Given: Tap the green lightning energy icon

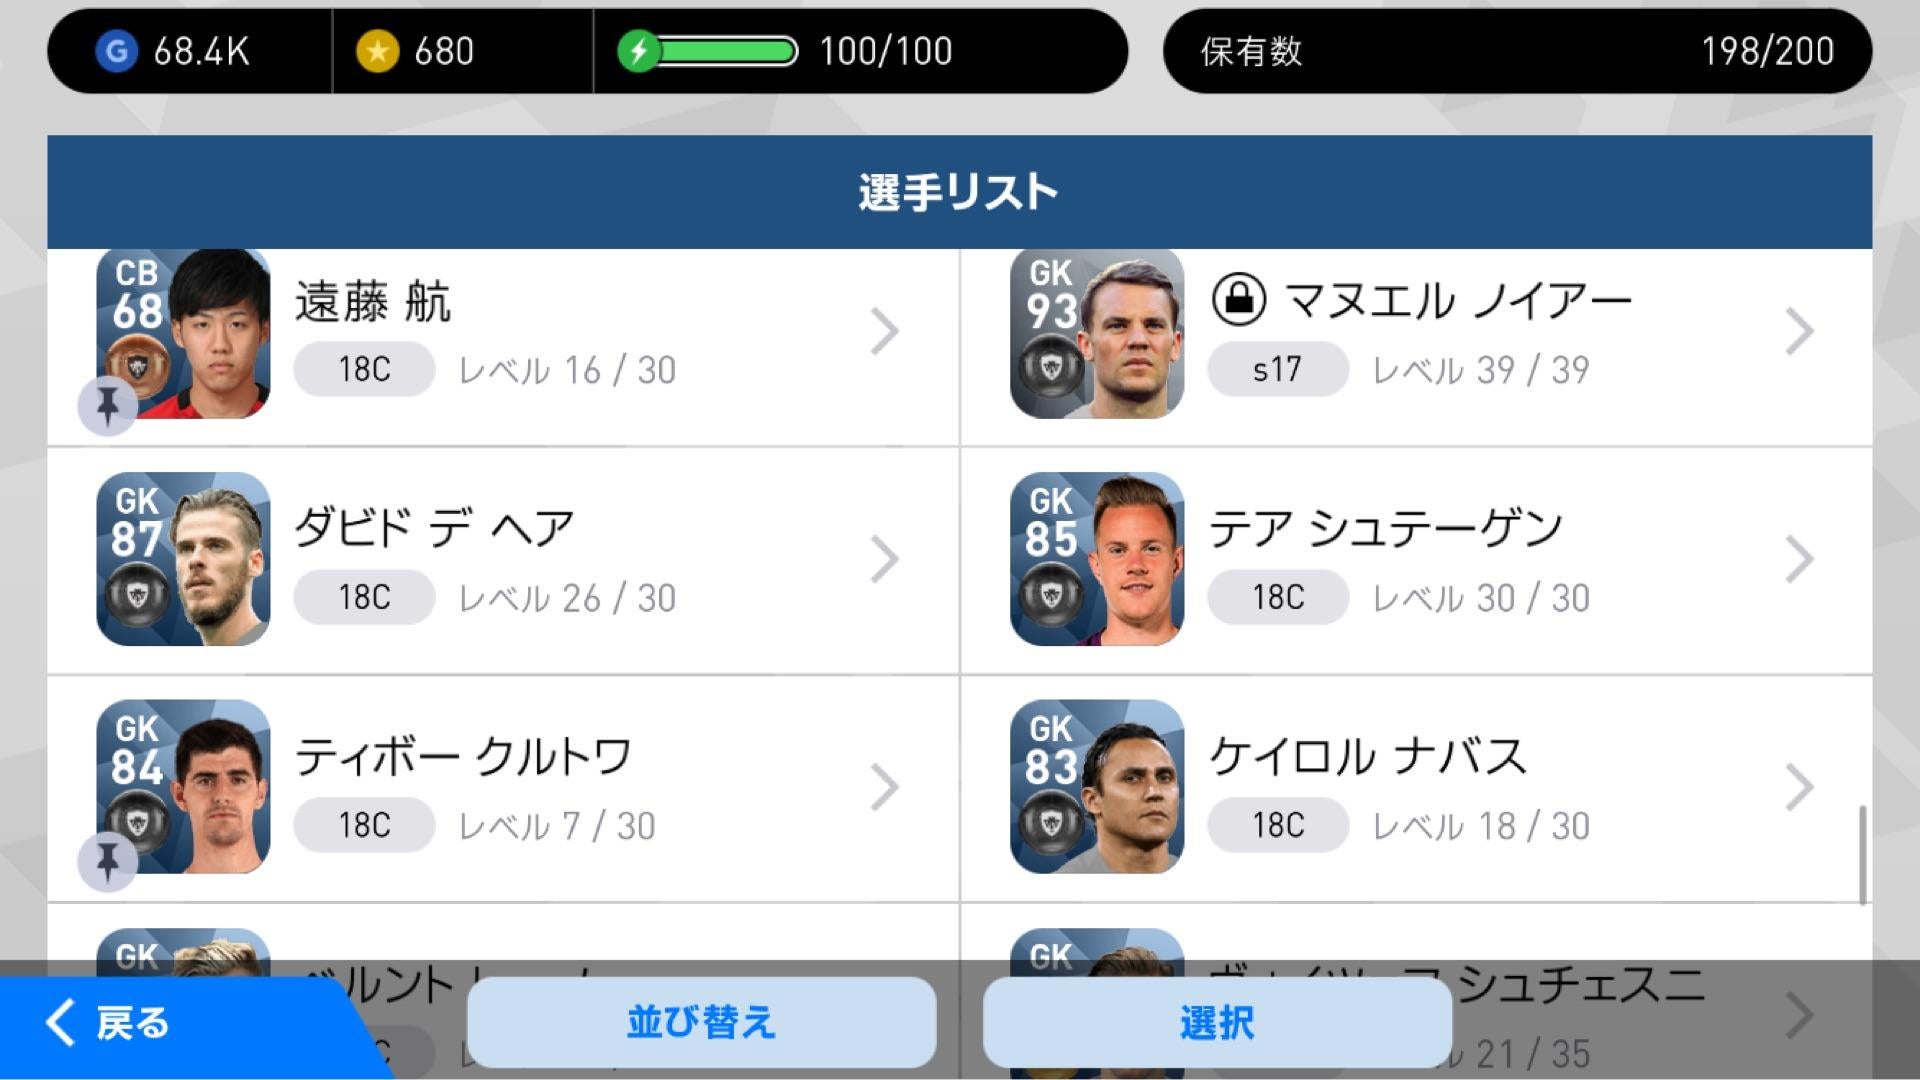Looking at the screenshot, I should (x=638, y=51).
